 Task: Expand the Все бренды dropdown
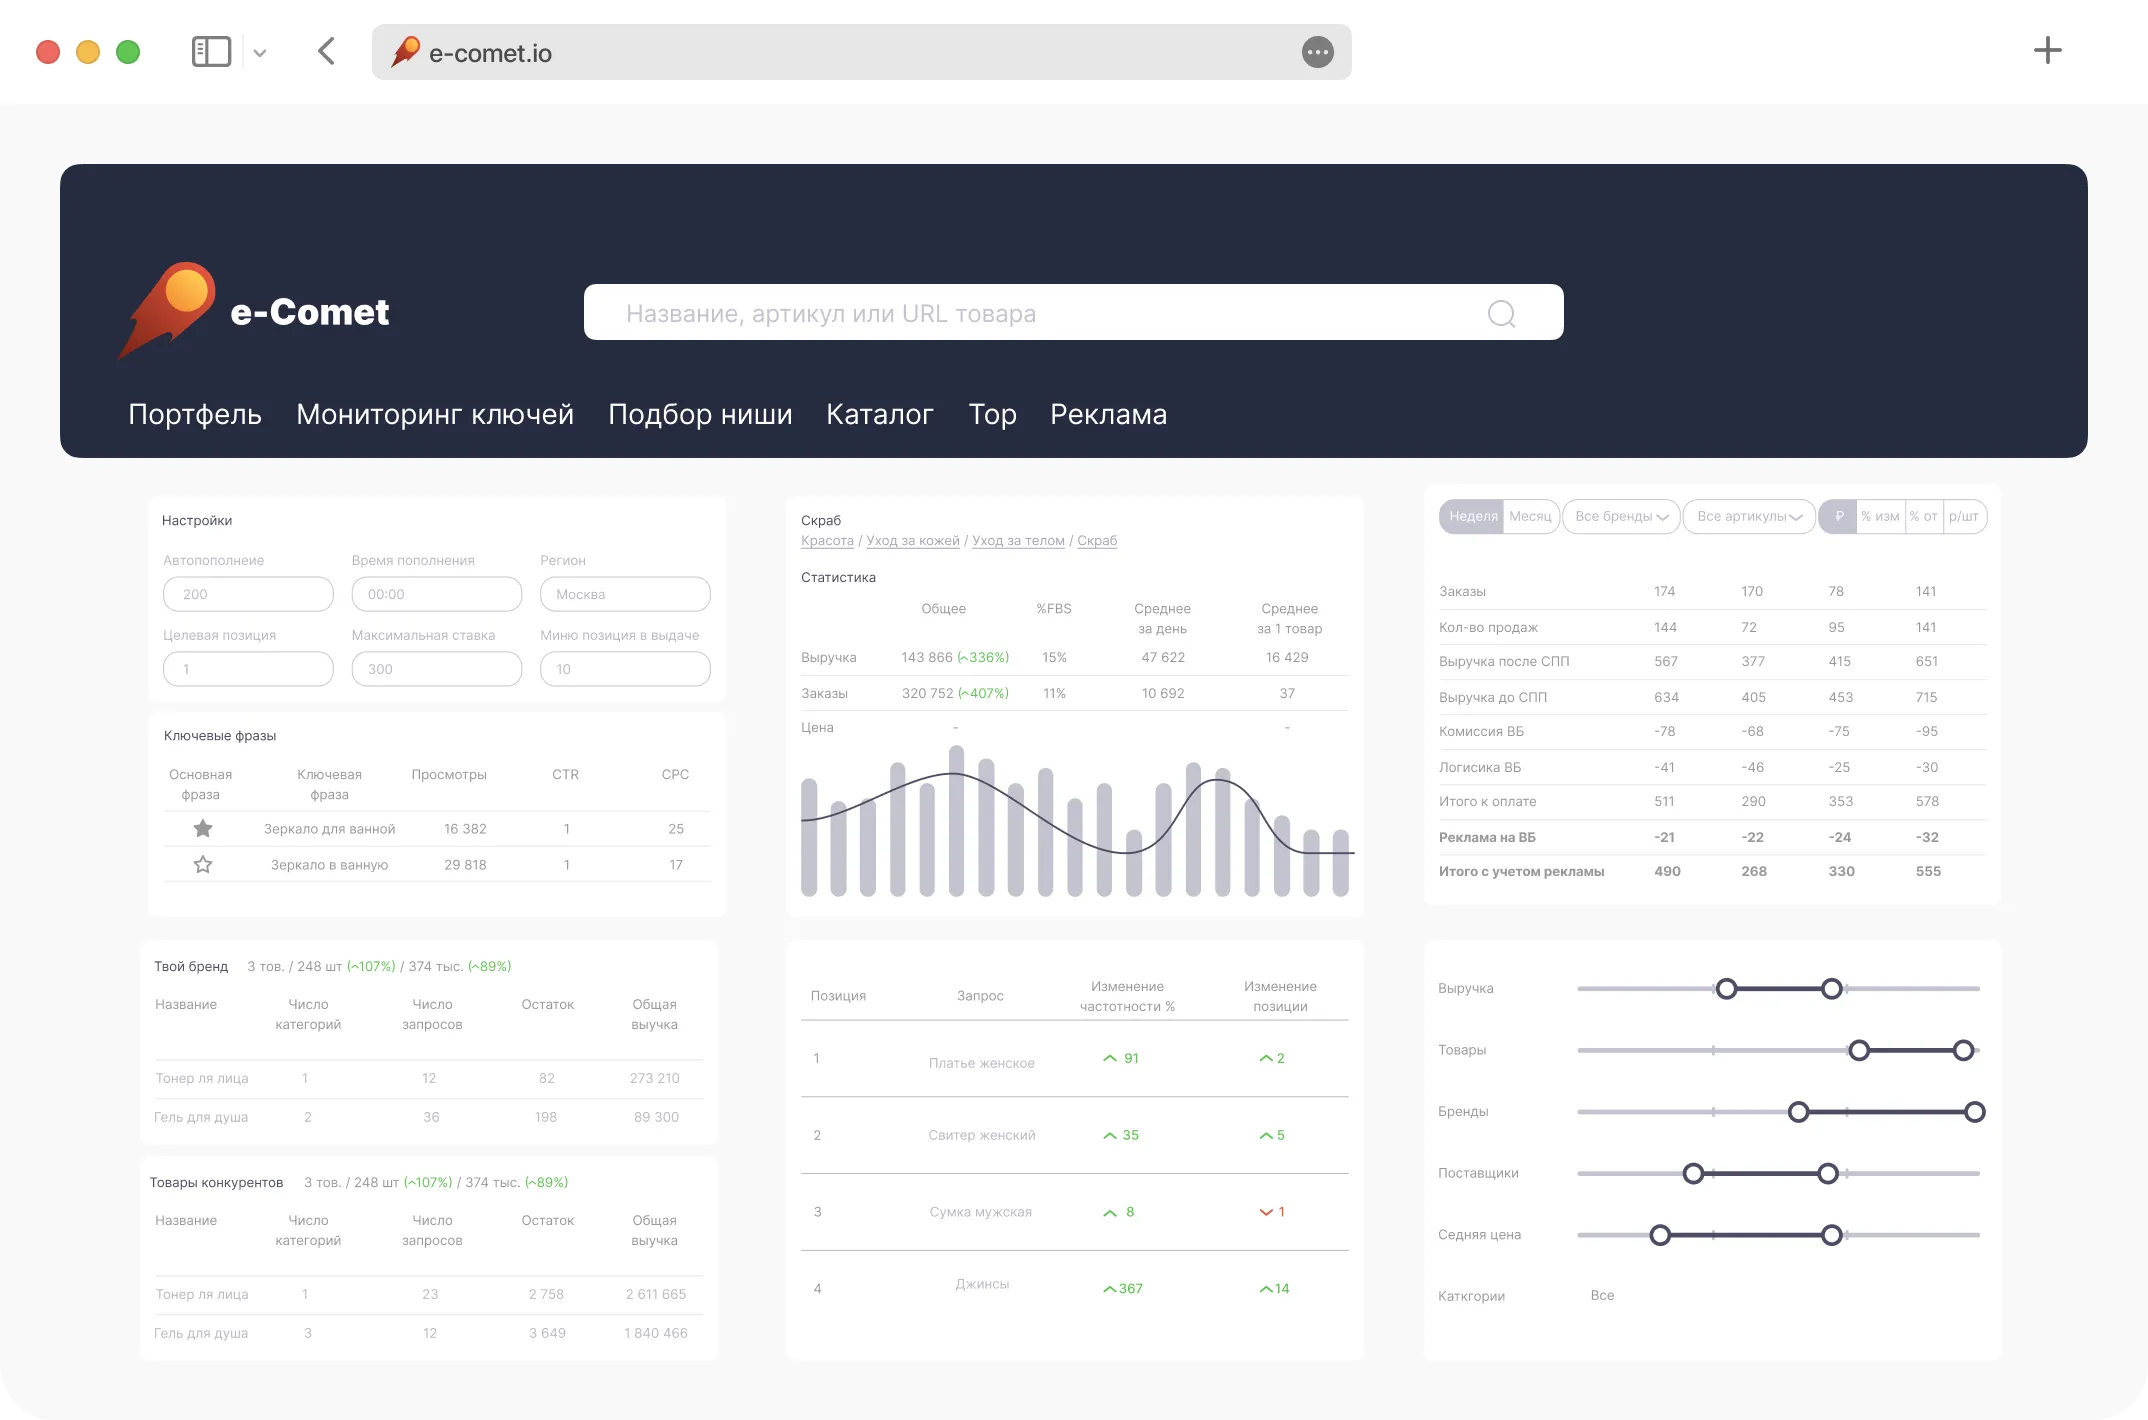tap(1621, 516)
